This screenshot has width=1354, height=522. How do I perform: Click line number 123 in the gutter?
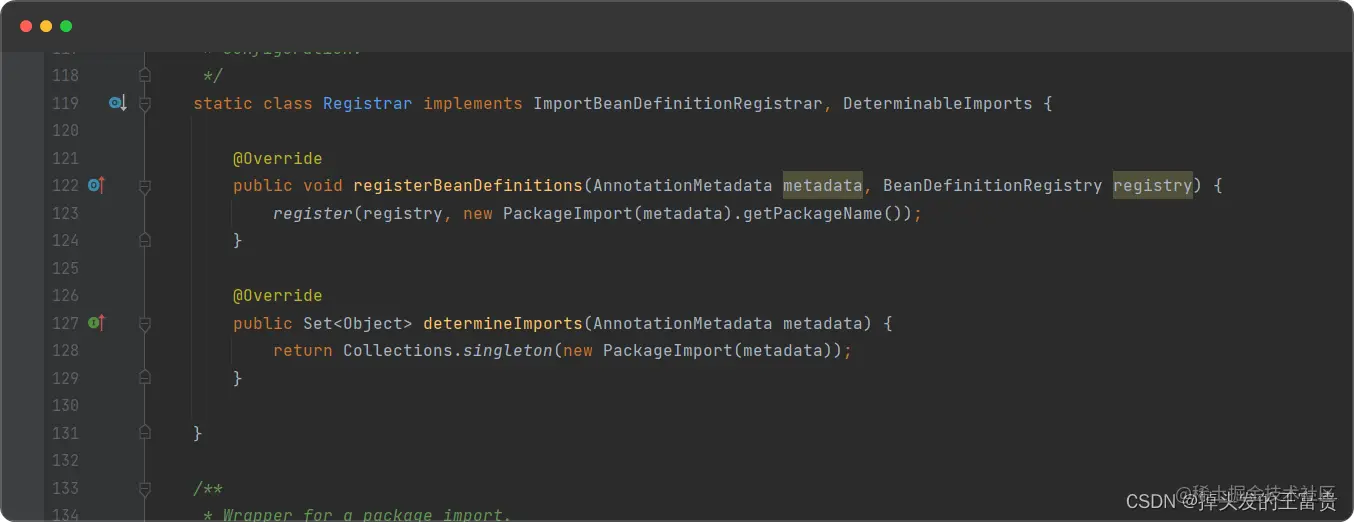coord(65,213)
